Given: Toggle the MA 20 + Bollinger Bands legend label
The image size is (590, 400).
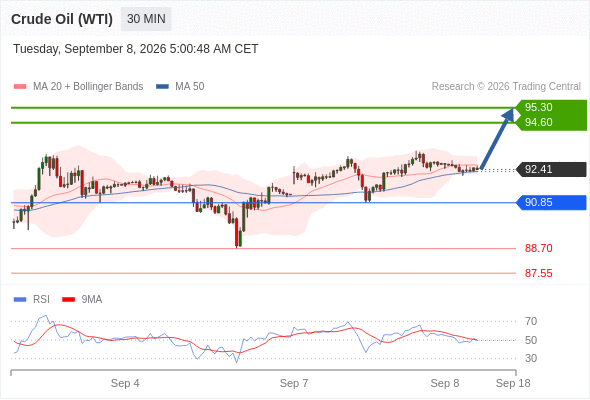Looking at the screenshot, I should [88, 87].
